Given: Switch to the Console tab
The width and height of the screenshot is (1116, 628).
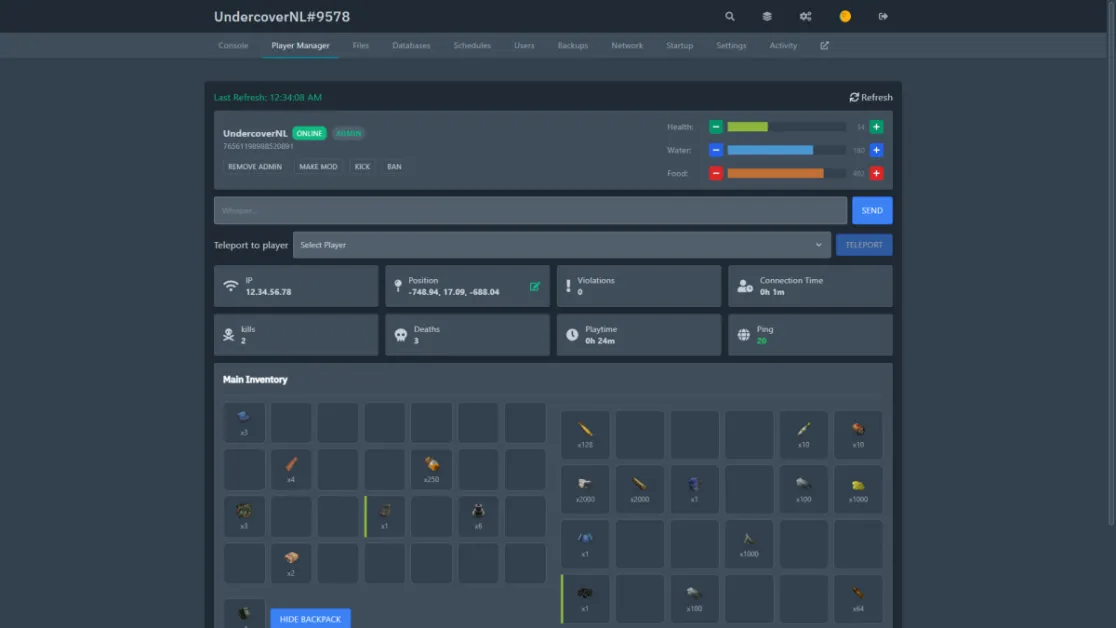Looking at the screenshot, I should [233, 46].
